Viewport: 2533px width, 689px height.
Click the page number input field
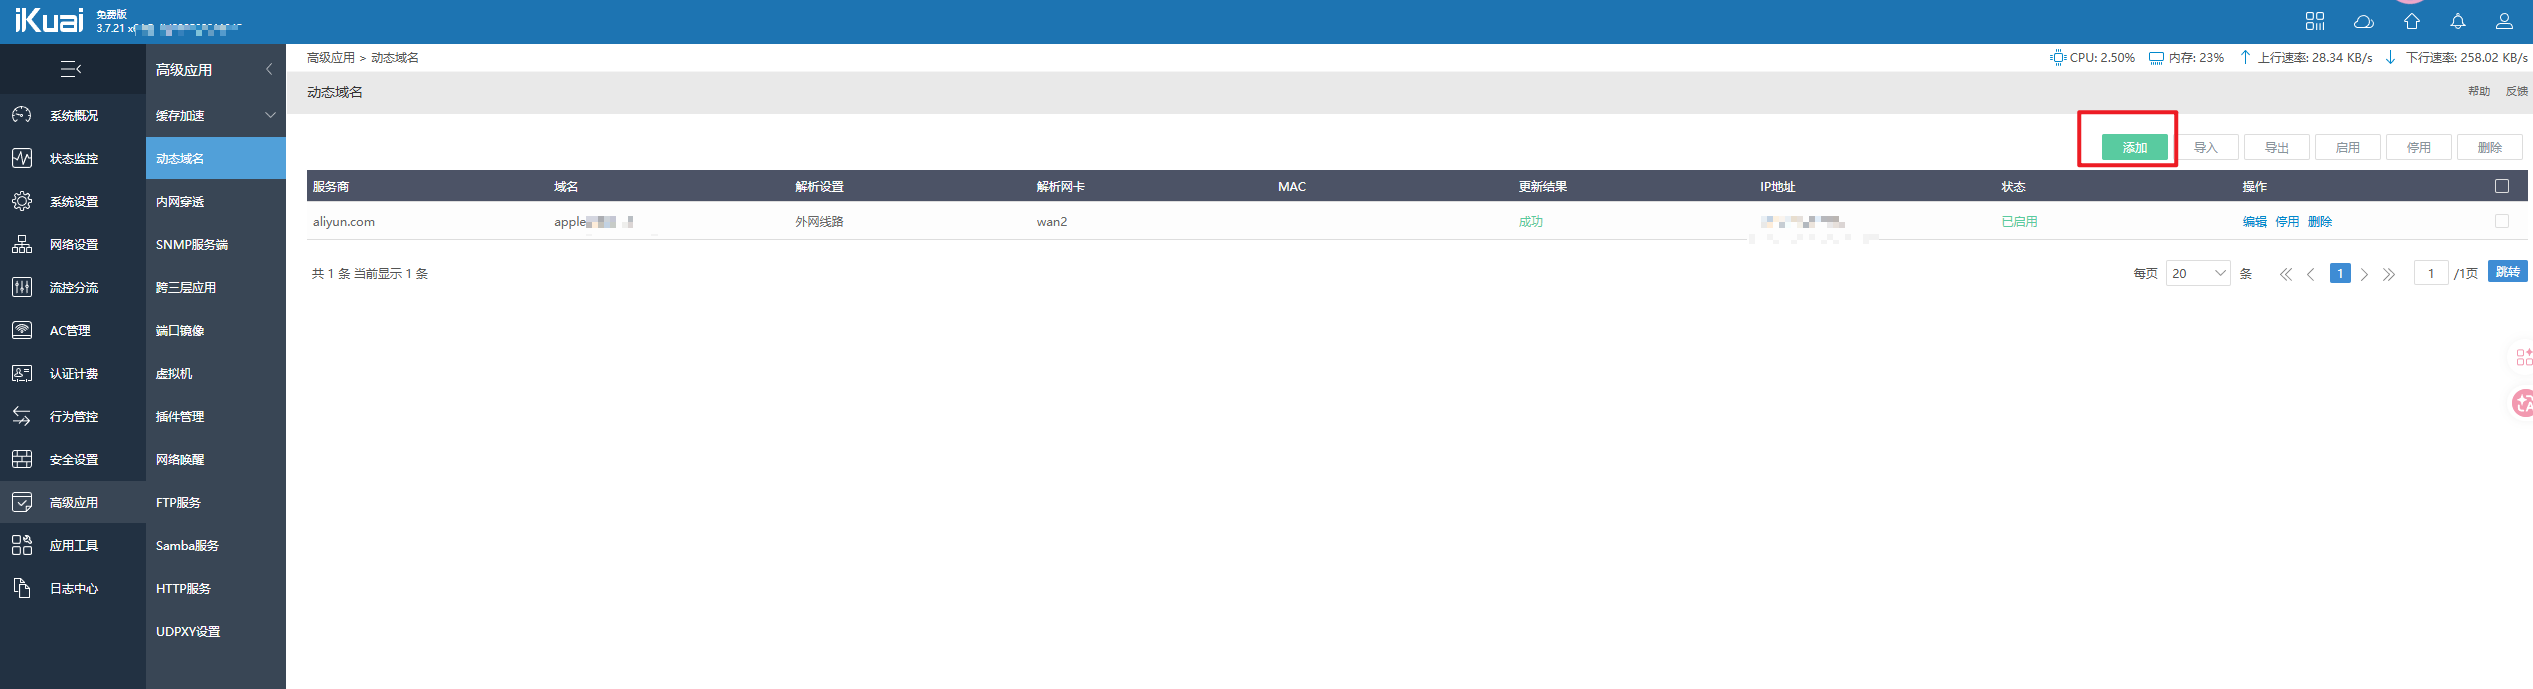(2430, 273)
